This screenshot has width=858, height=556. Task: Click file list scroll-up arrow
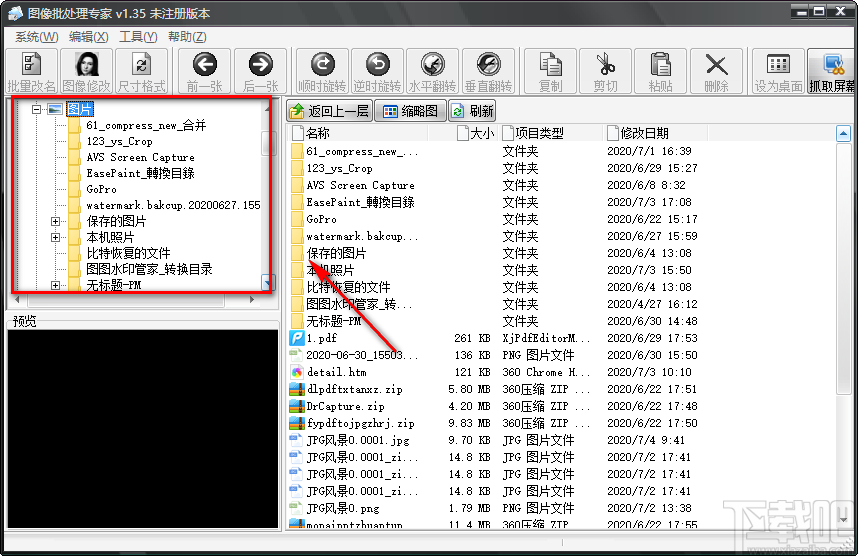[x=843, y=134]
